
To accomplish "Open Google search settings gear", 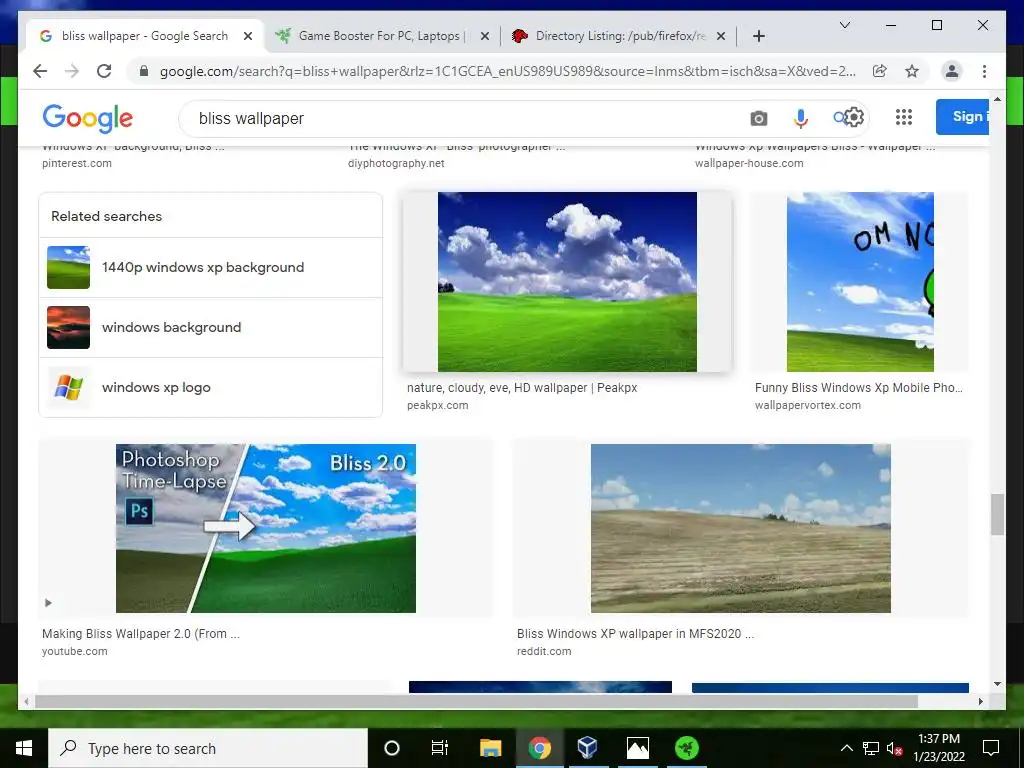I will pos(855,118).
